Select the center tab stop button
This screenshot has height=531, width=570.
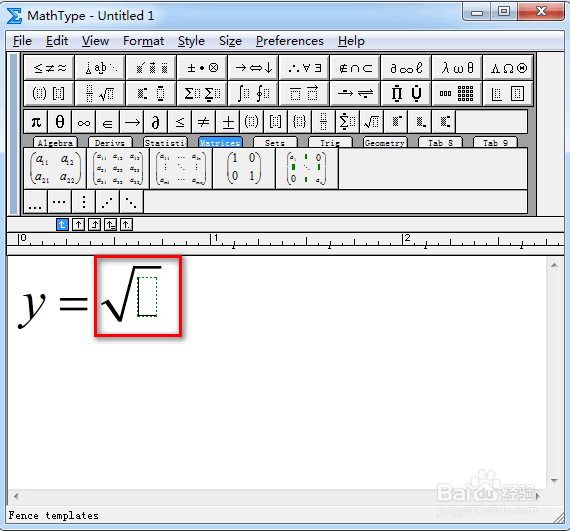(78, 225)
